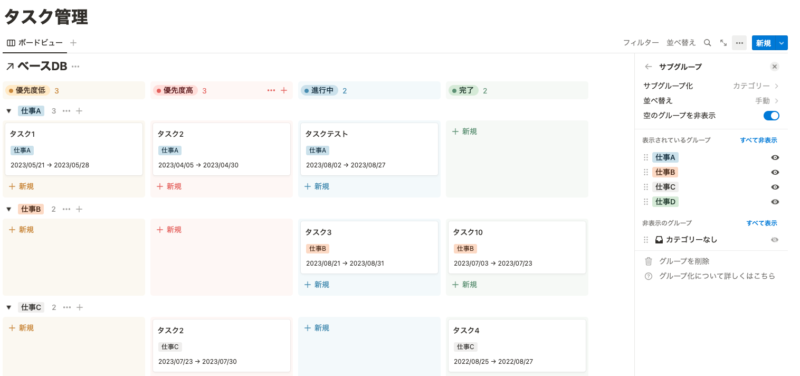Image resolution: width=800 pixels, height=376 pixels.
Task: Click the expand full-page arrows icon
Action: click(x=723, y=43)
